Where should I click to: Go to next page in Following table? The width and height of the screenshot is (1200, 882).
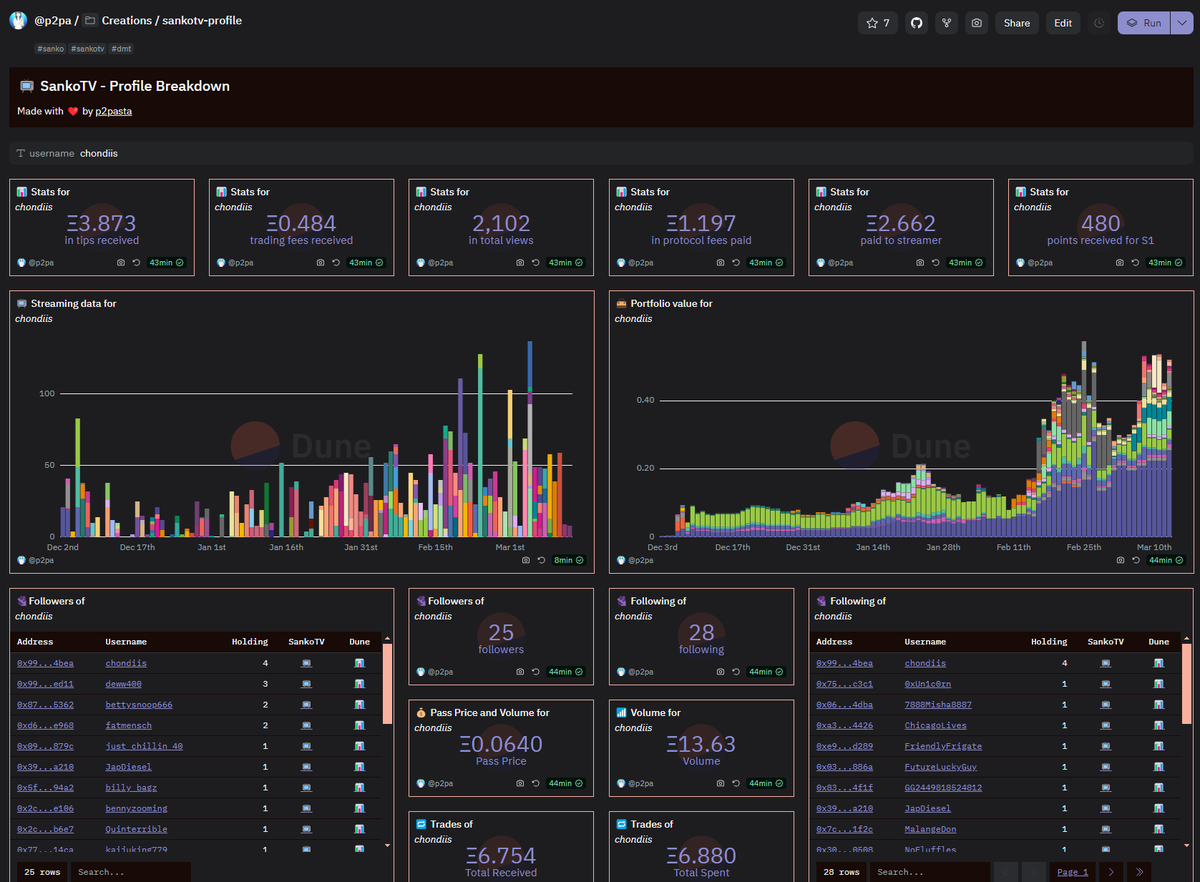click(x=1111, y=871)
